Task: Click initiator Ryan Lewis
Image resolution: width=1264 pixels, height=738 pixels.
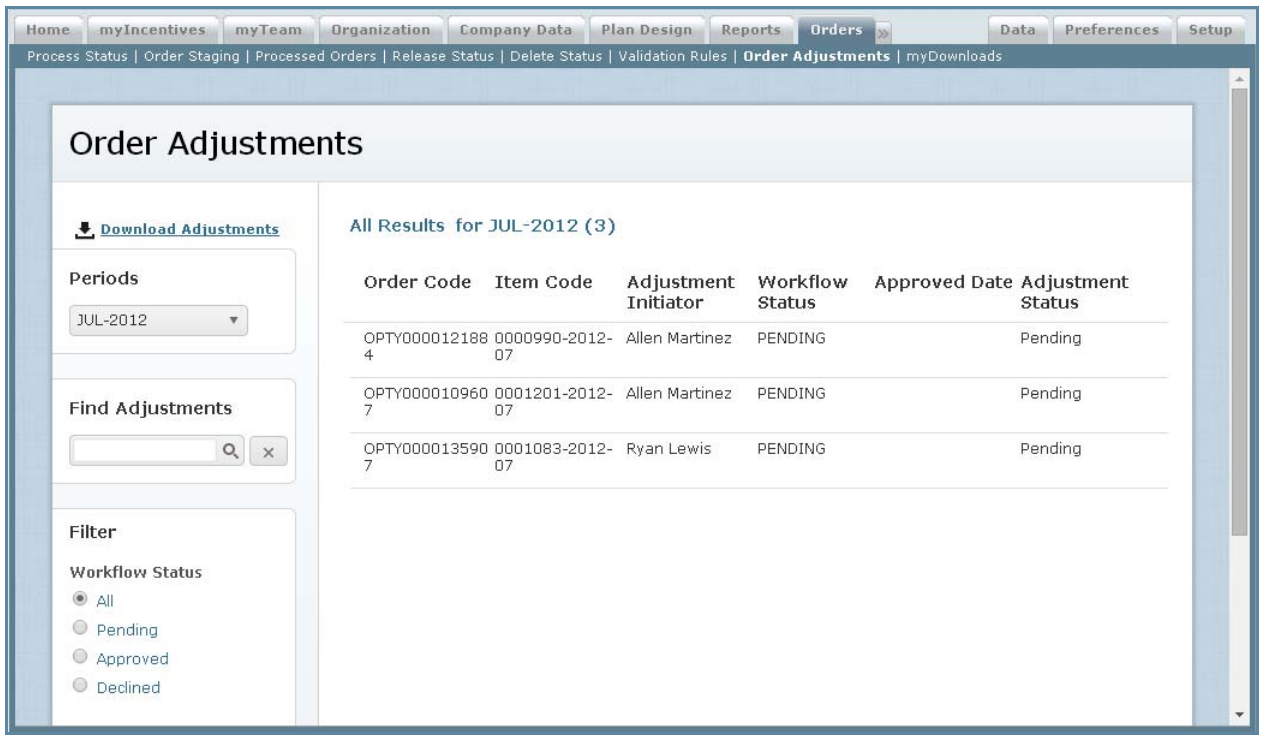Action: (x=668, y=449)
